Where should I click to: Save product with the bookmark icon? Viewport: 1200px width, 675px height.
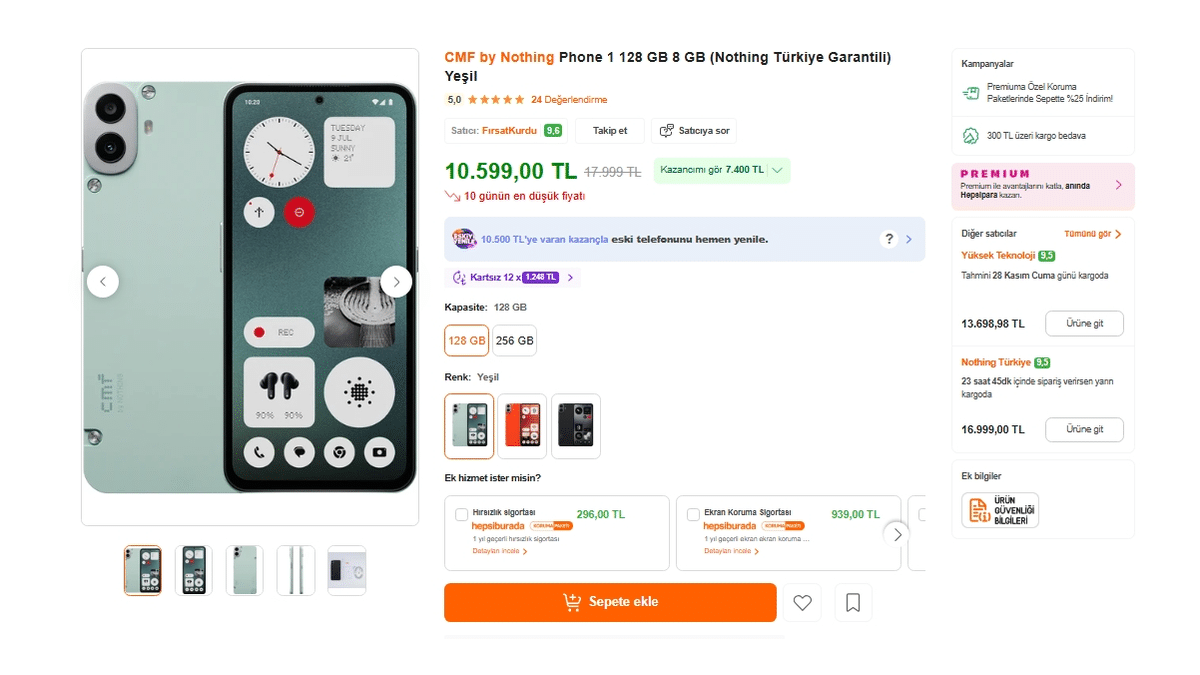[x=853, y=602]
